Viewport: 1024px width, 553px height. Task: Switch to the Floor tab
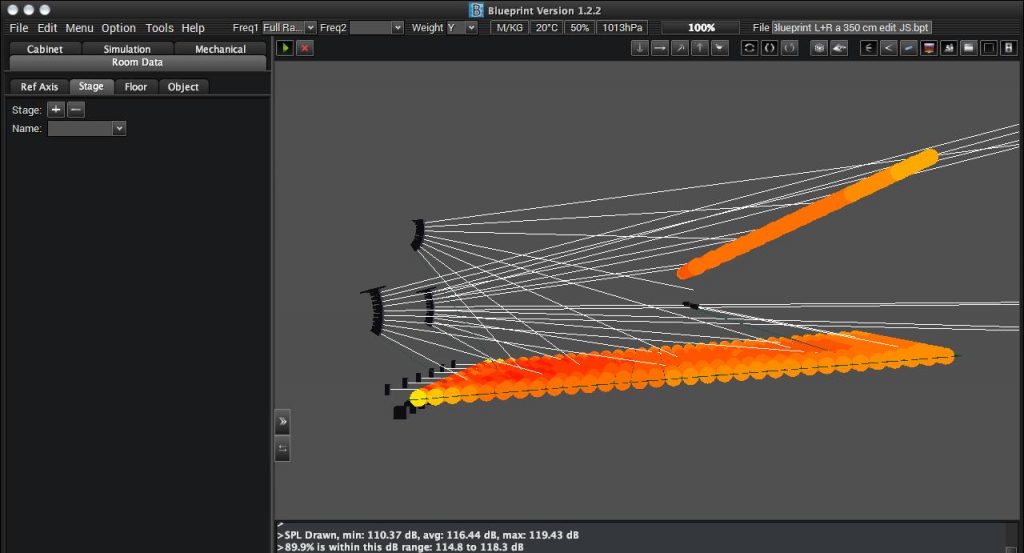(x=136, y=87)
